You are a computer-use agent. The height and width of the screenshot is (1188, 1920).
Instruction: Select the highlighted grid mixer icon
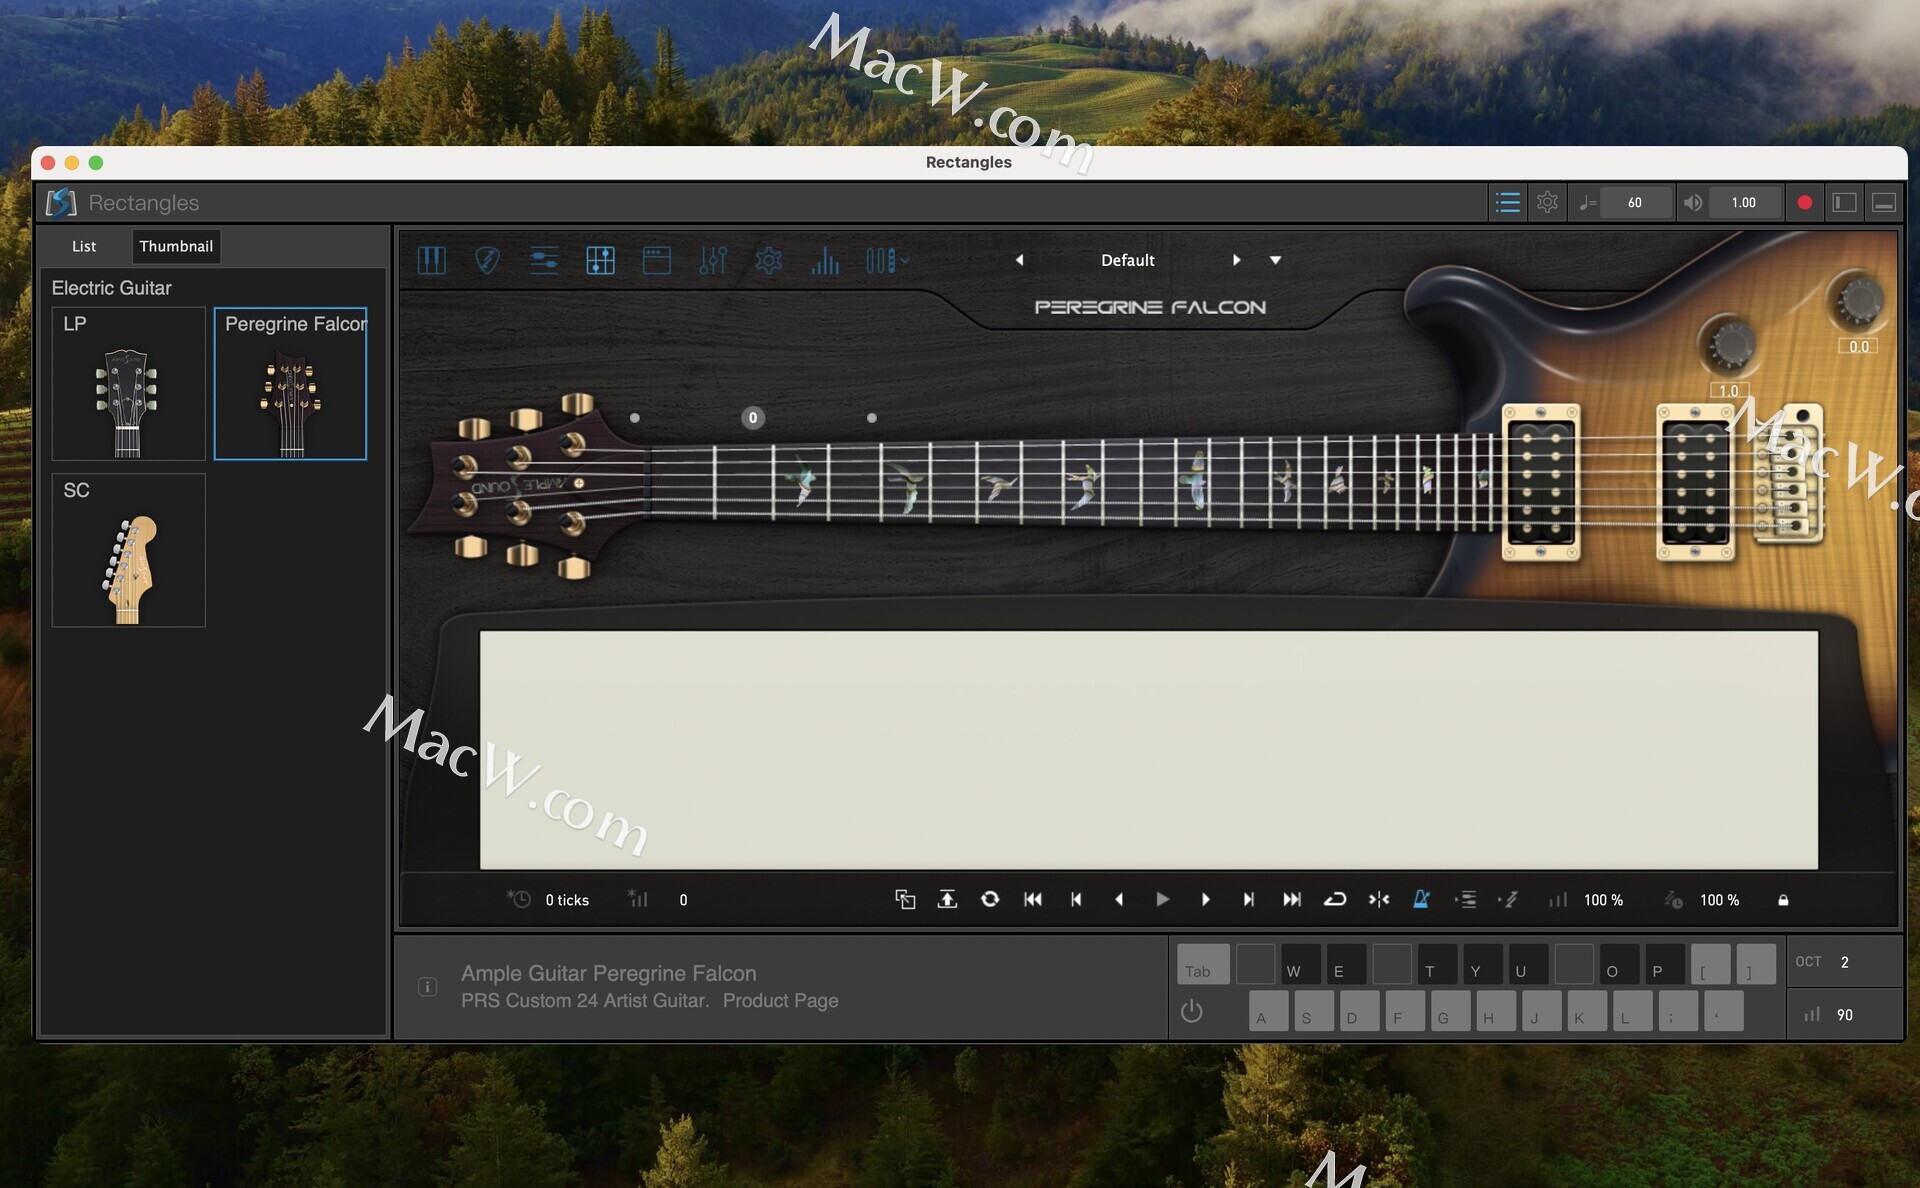point(600,261)
